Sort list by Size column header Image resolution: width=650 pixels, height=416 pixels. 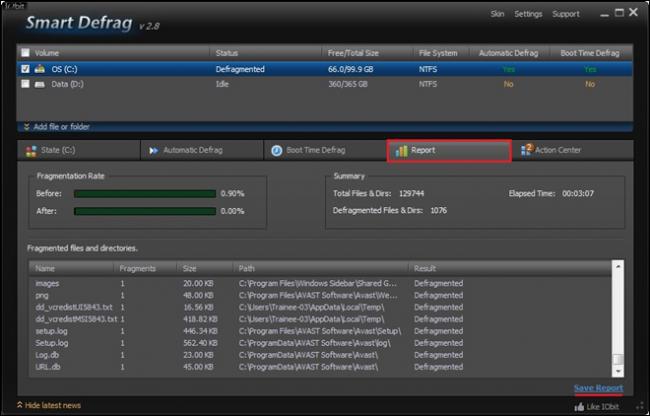click(205, 268)
